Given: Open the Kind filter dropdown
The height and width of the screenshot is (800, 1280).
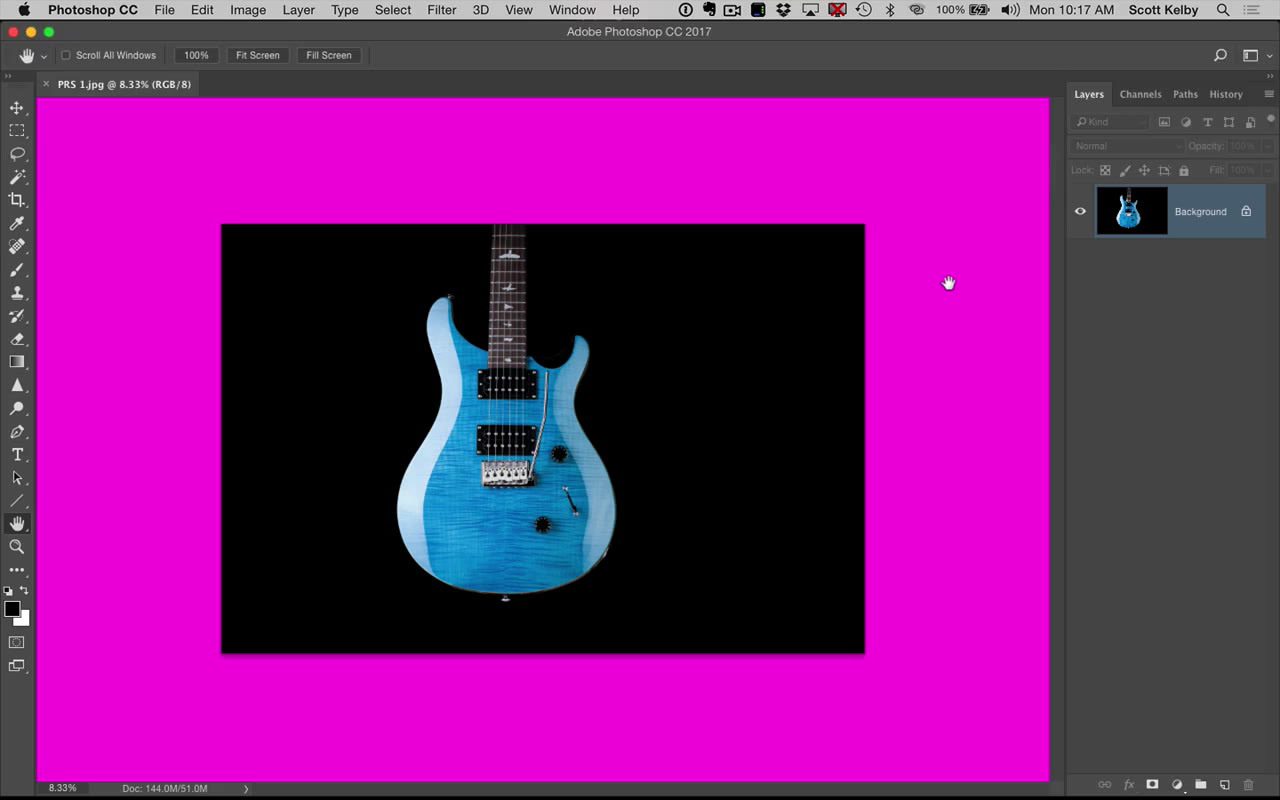Looking at the screenshot, I should (x=1108, y=121).
